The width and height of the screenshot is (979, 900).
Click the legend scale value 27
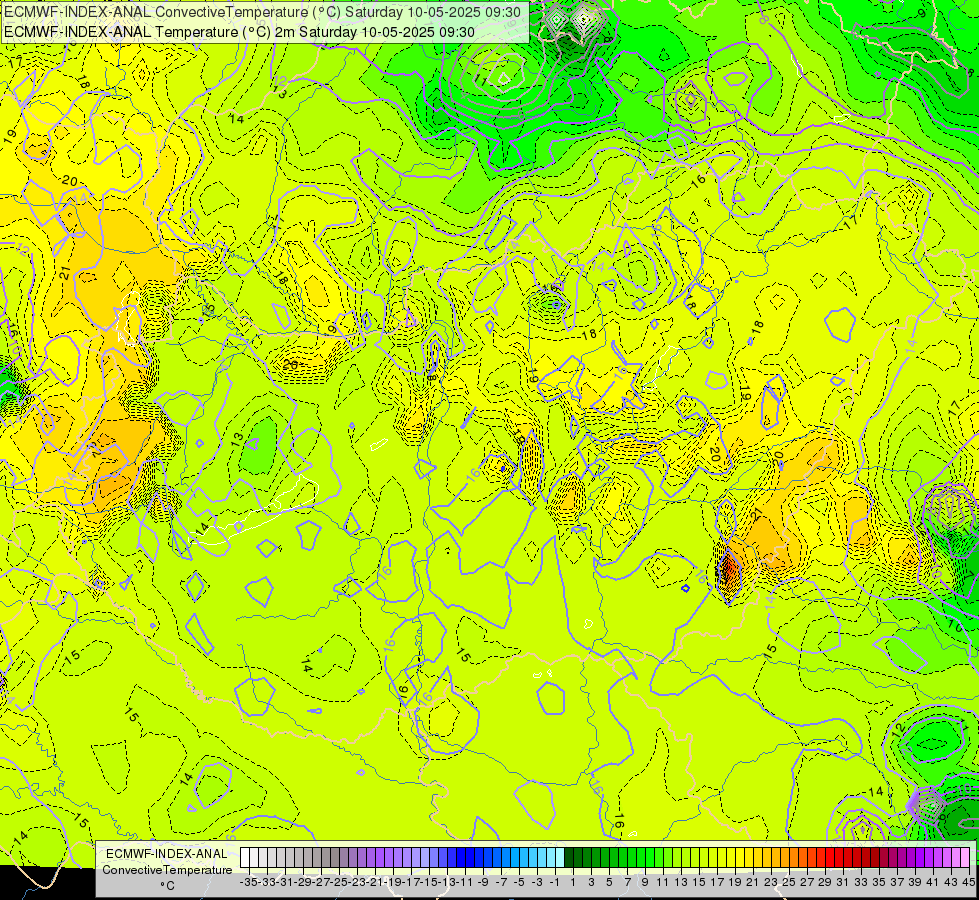(x=807, y=883)
